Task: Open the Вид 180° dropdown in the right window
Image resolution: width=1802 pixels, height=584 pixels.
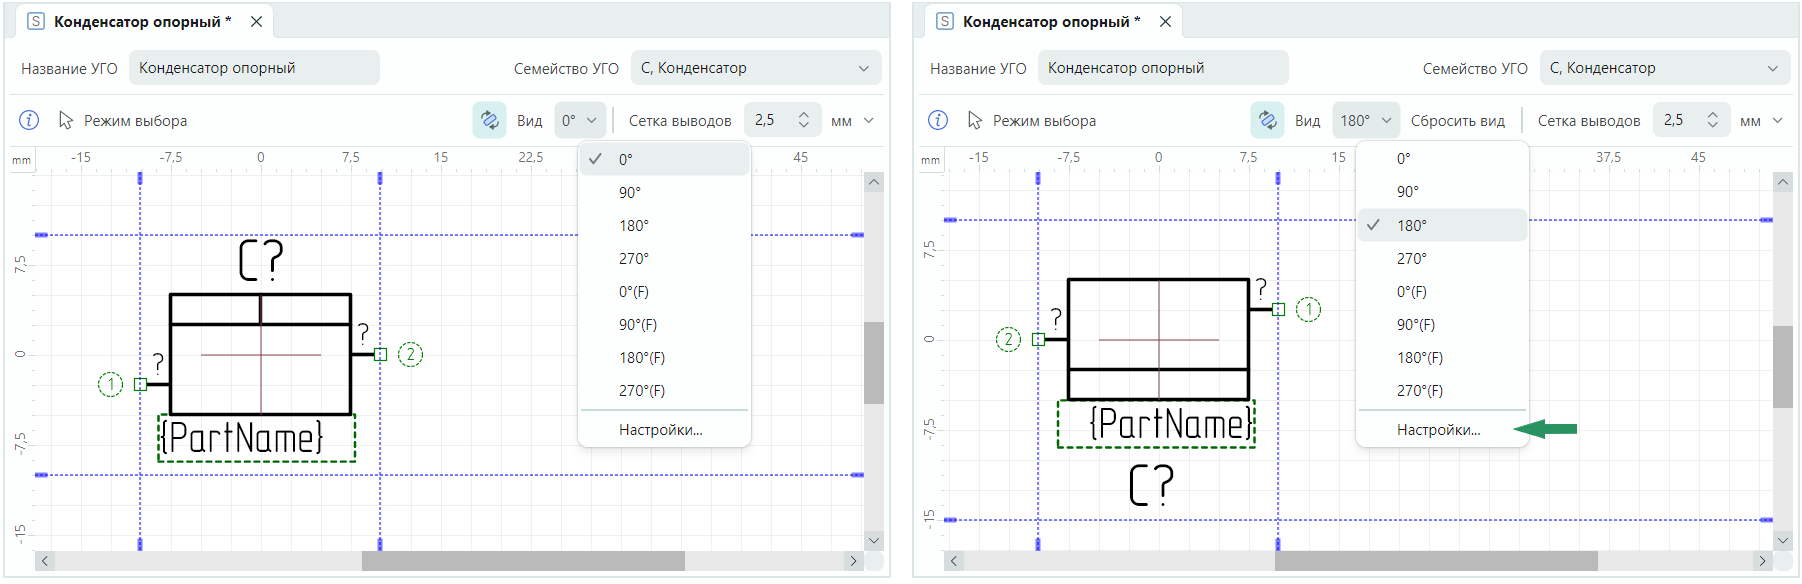Action: click(1366, 120)
